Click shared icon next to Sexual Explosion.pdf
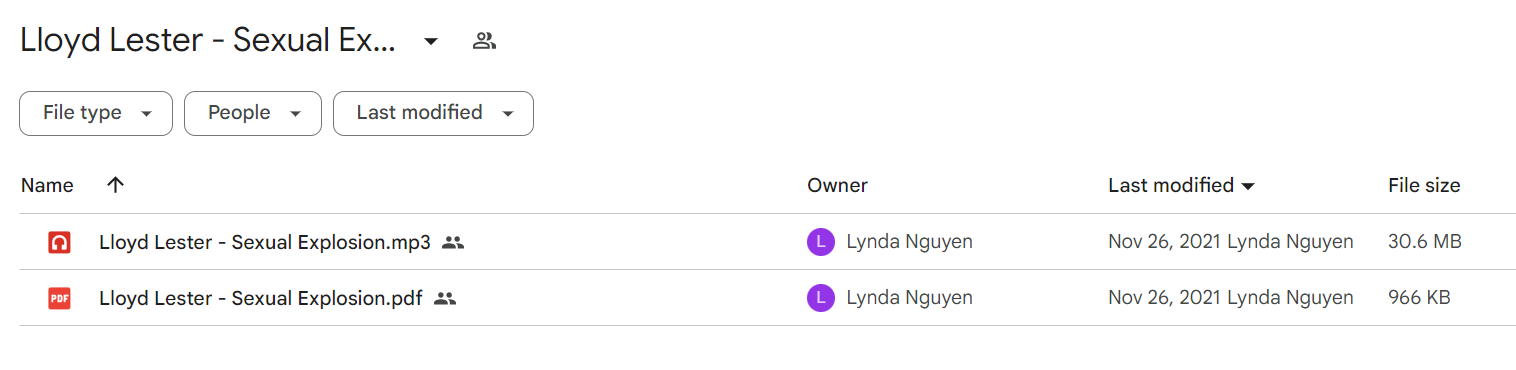Screen dimensions: 1516x370 click(x=445, y=298)
